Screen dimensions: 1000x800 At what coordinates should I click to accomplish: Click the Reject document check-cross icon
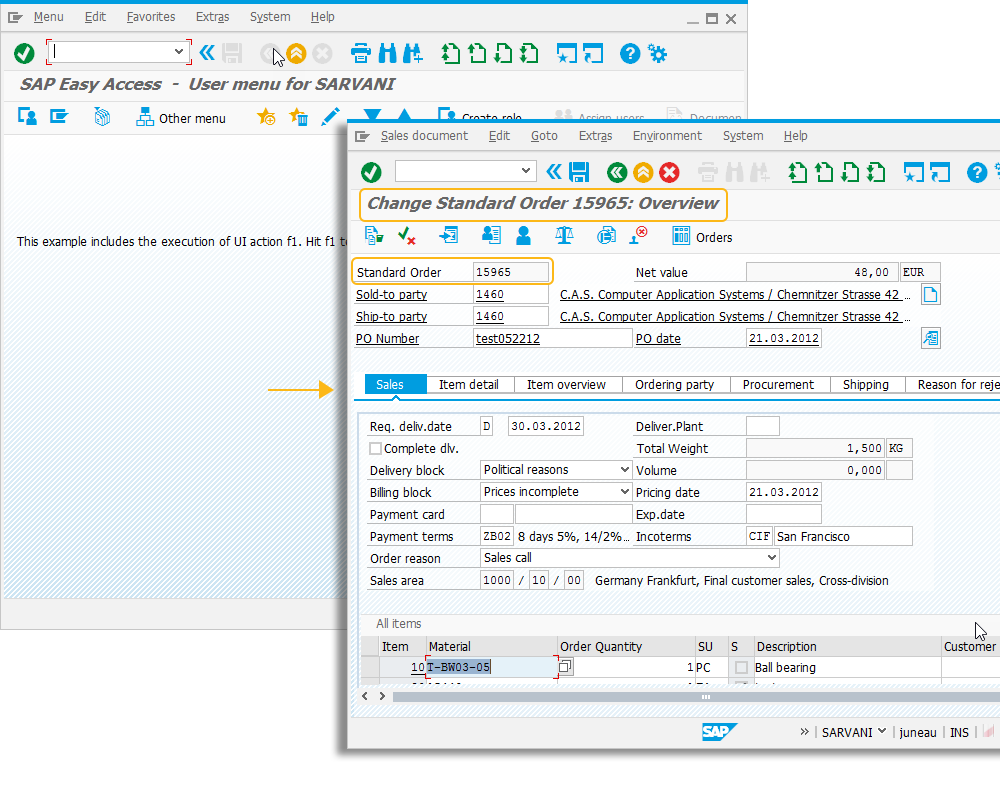click(406, 236)
